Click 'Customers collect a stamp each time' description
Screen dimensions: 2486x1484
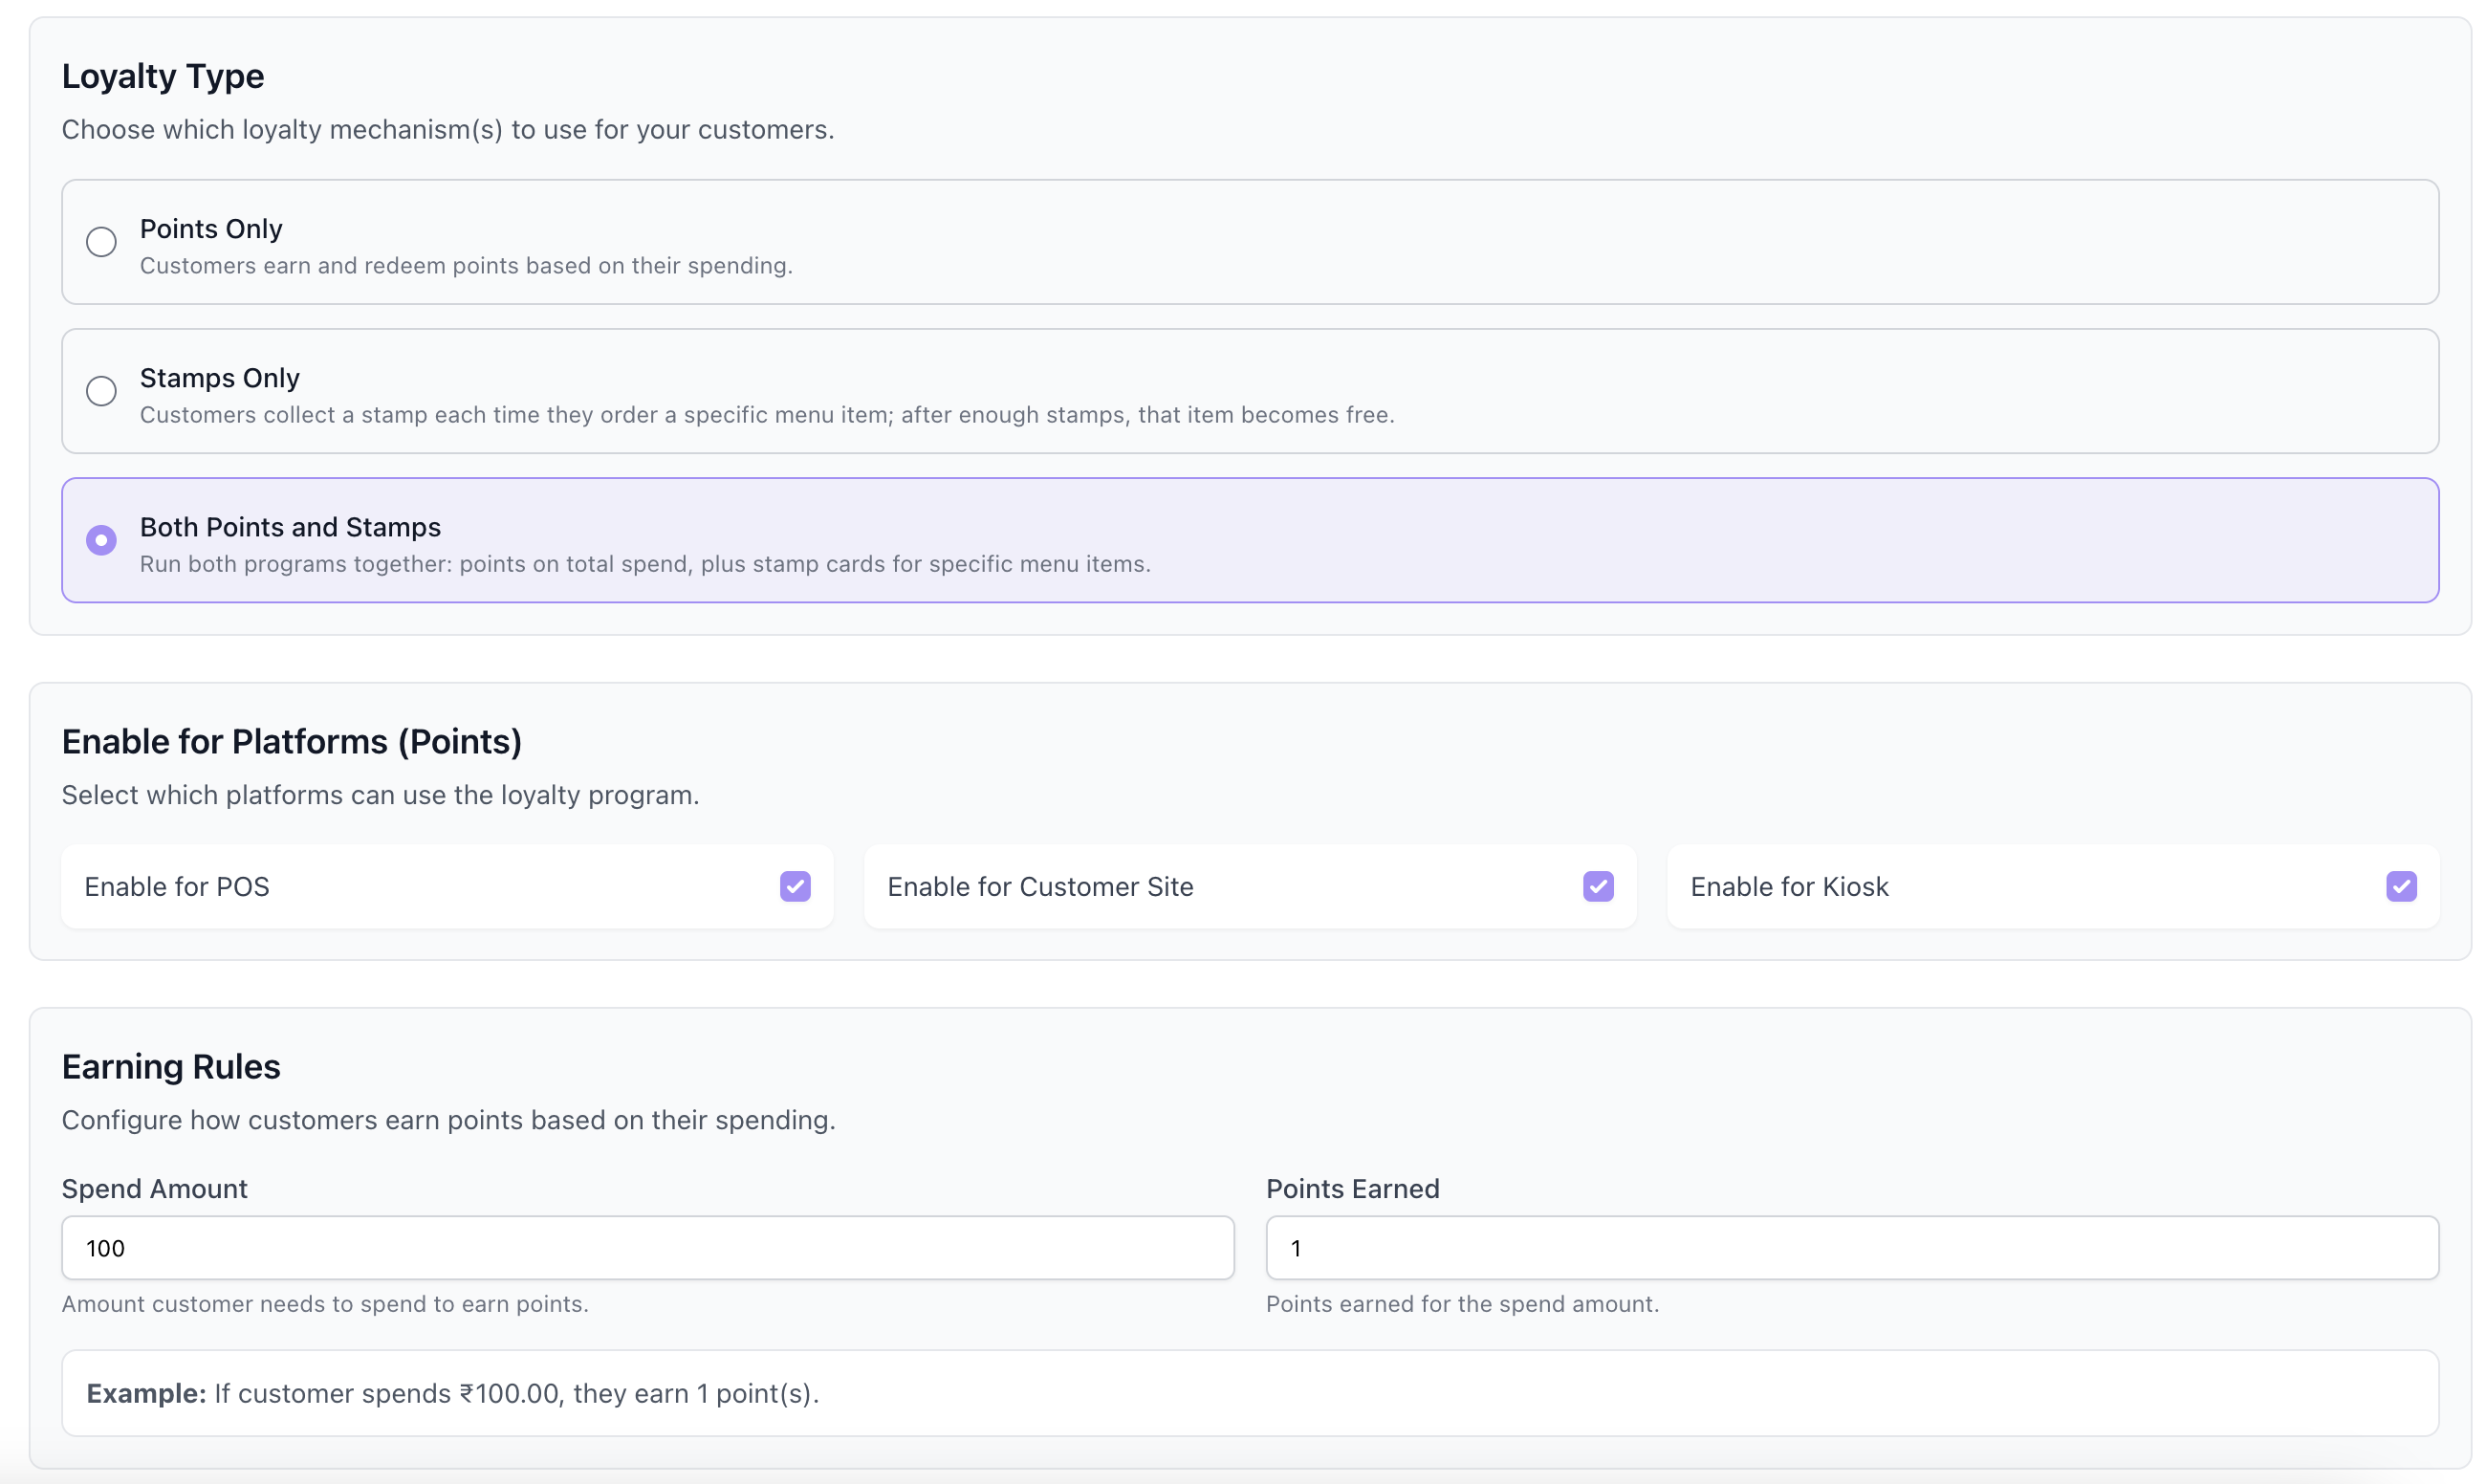click(x=767, y=415)
